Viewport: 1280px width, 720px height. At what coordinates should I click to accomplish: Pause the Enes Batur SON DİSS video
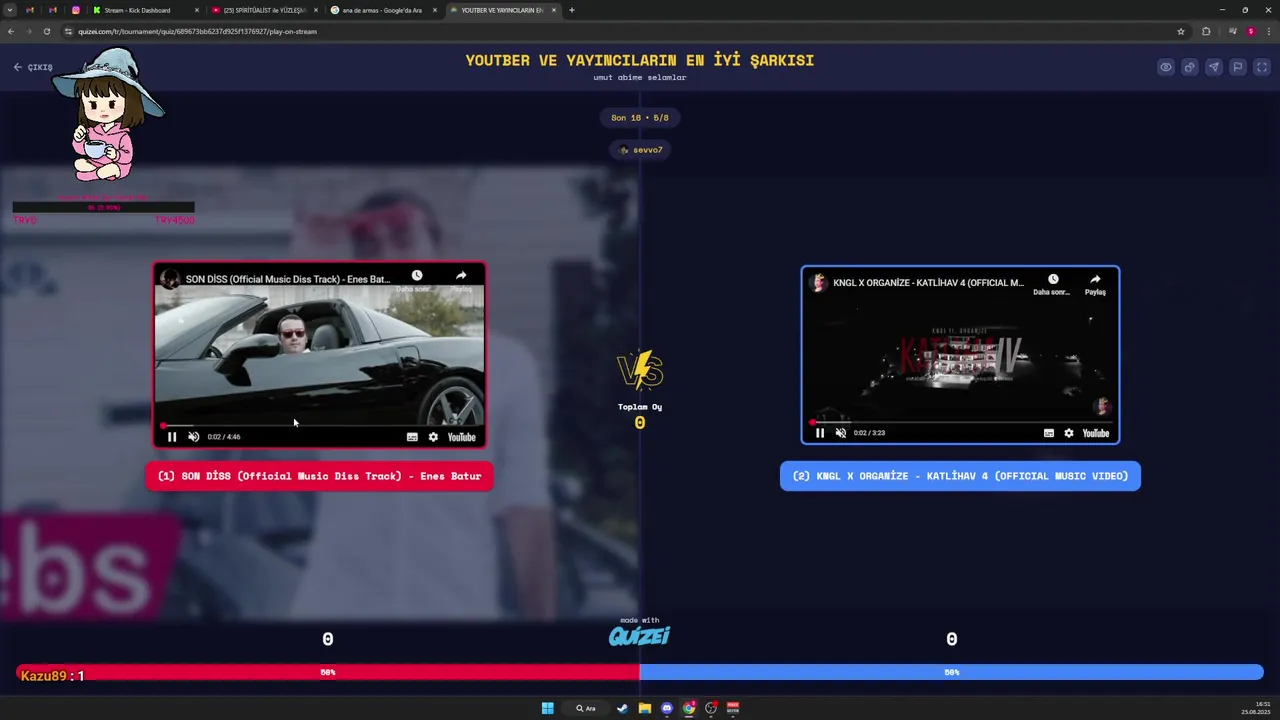click(172, 437)
